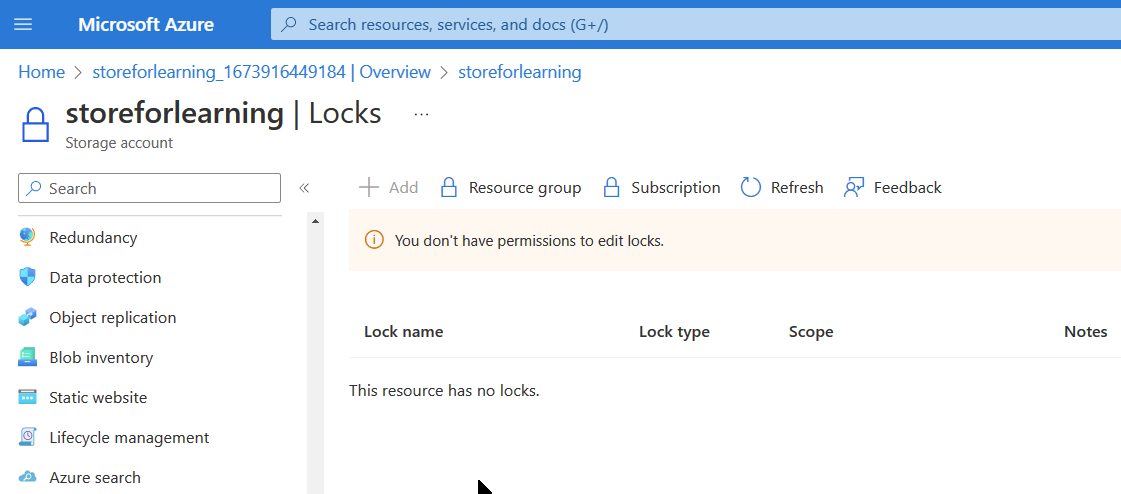Open the storeforlearning breadcrumb link
This screenshot has height=494, width=1121.
pyautogui.click(x=520, y=72)
